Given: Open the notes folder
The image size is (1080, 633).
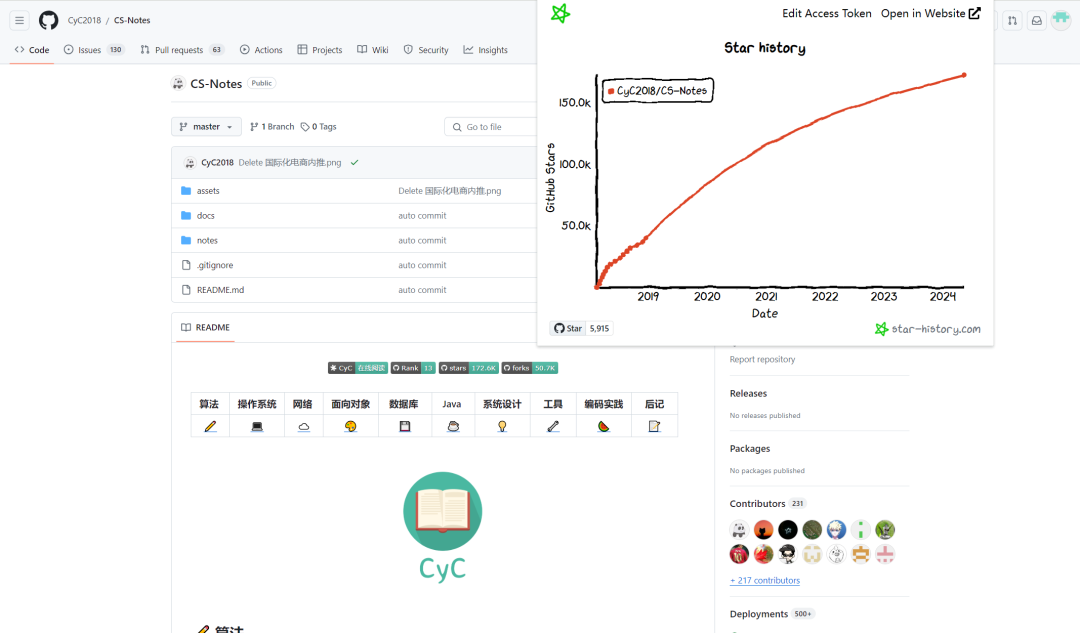Looking at the screenshot, I should point(207,240).
